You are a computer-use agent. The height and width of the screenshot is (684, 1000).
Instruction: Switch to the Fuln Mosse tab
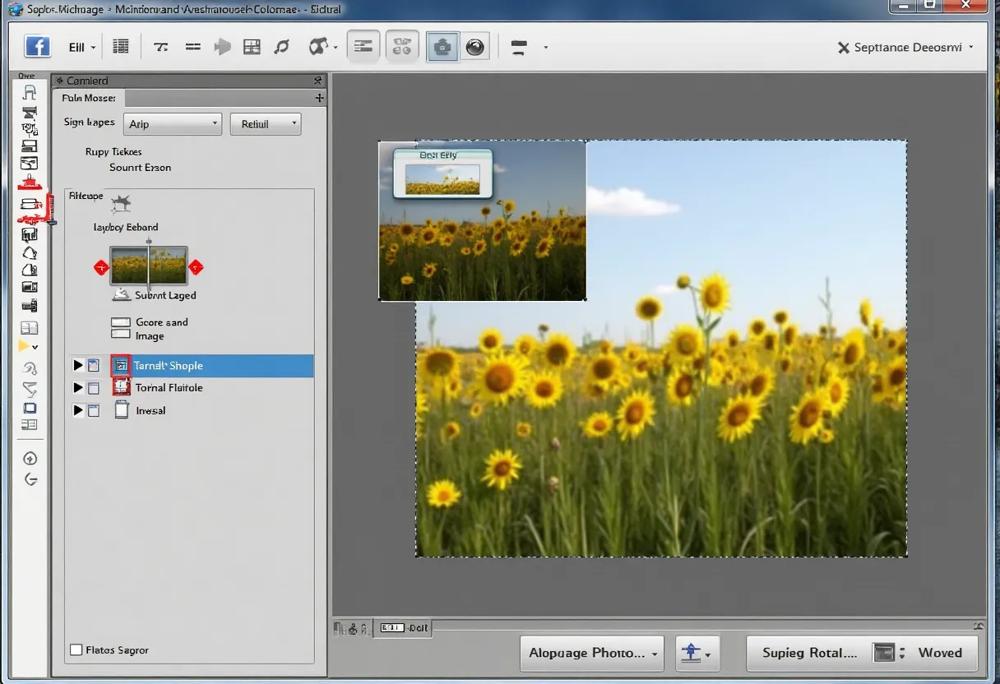click(x=89, y=98)
